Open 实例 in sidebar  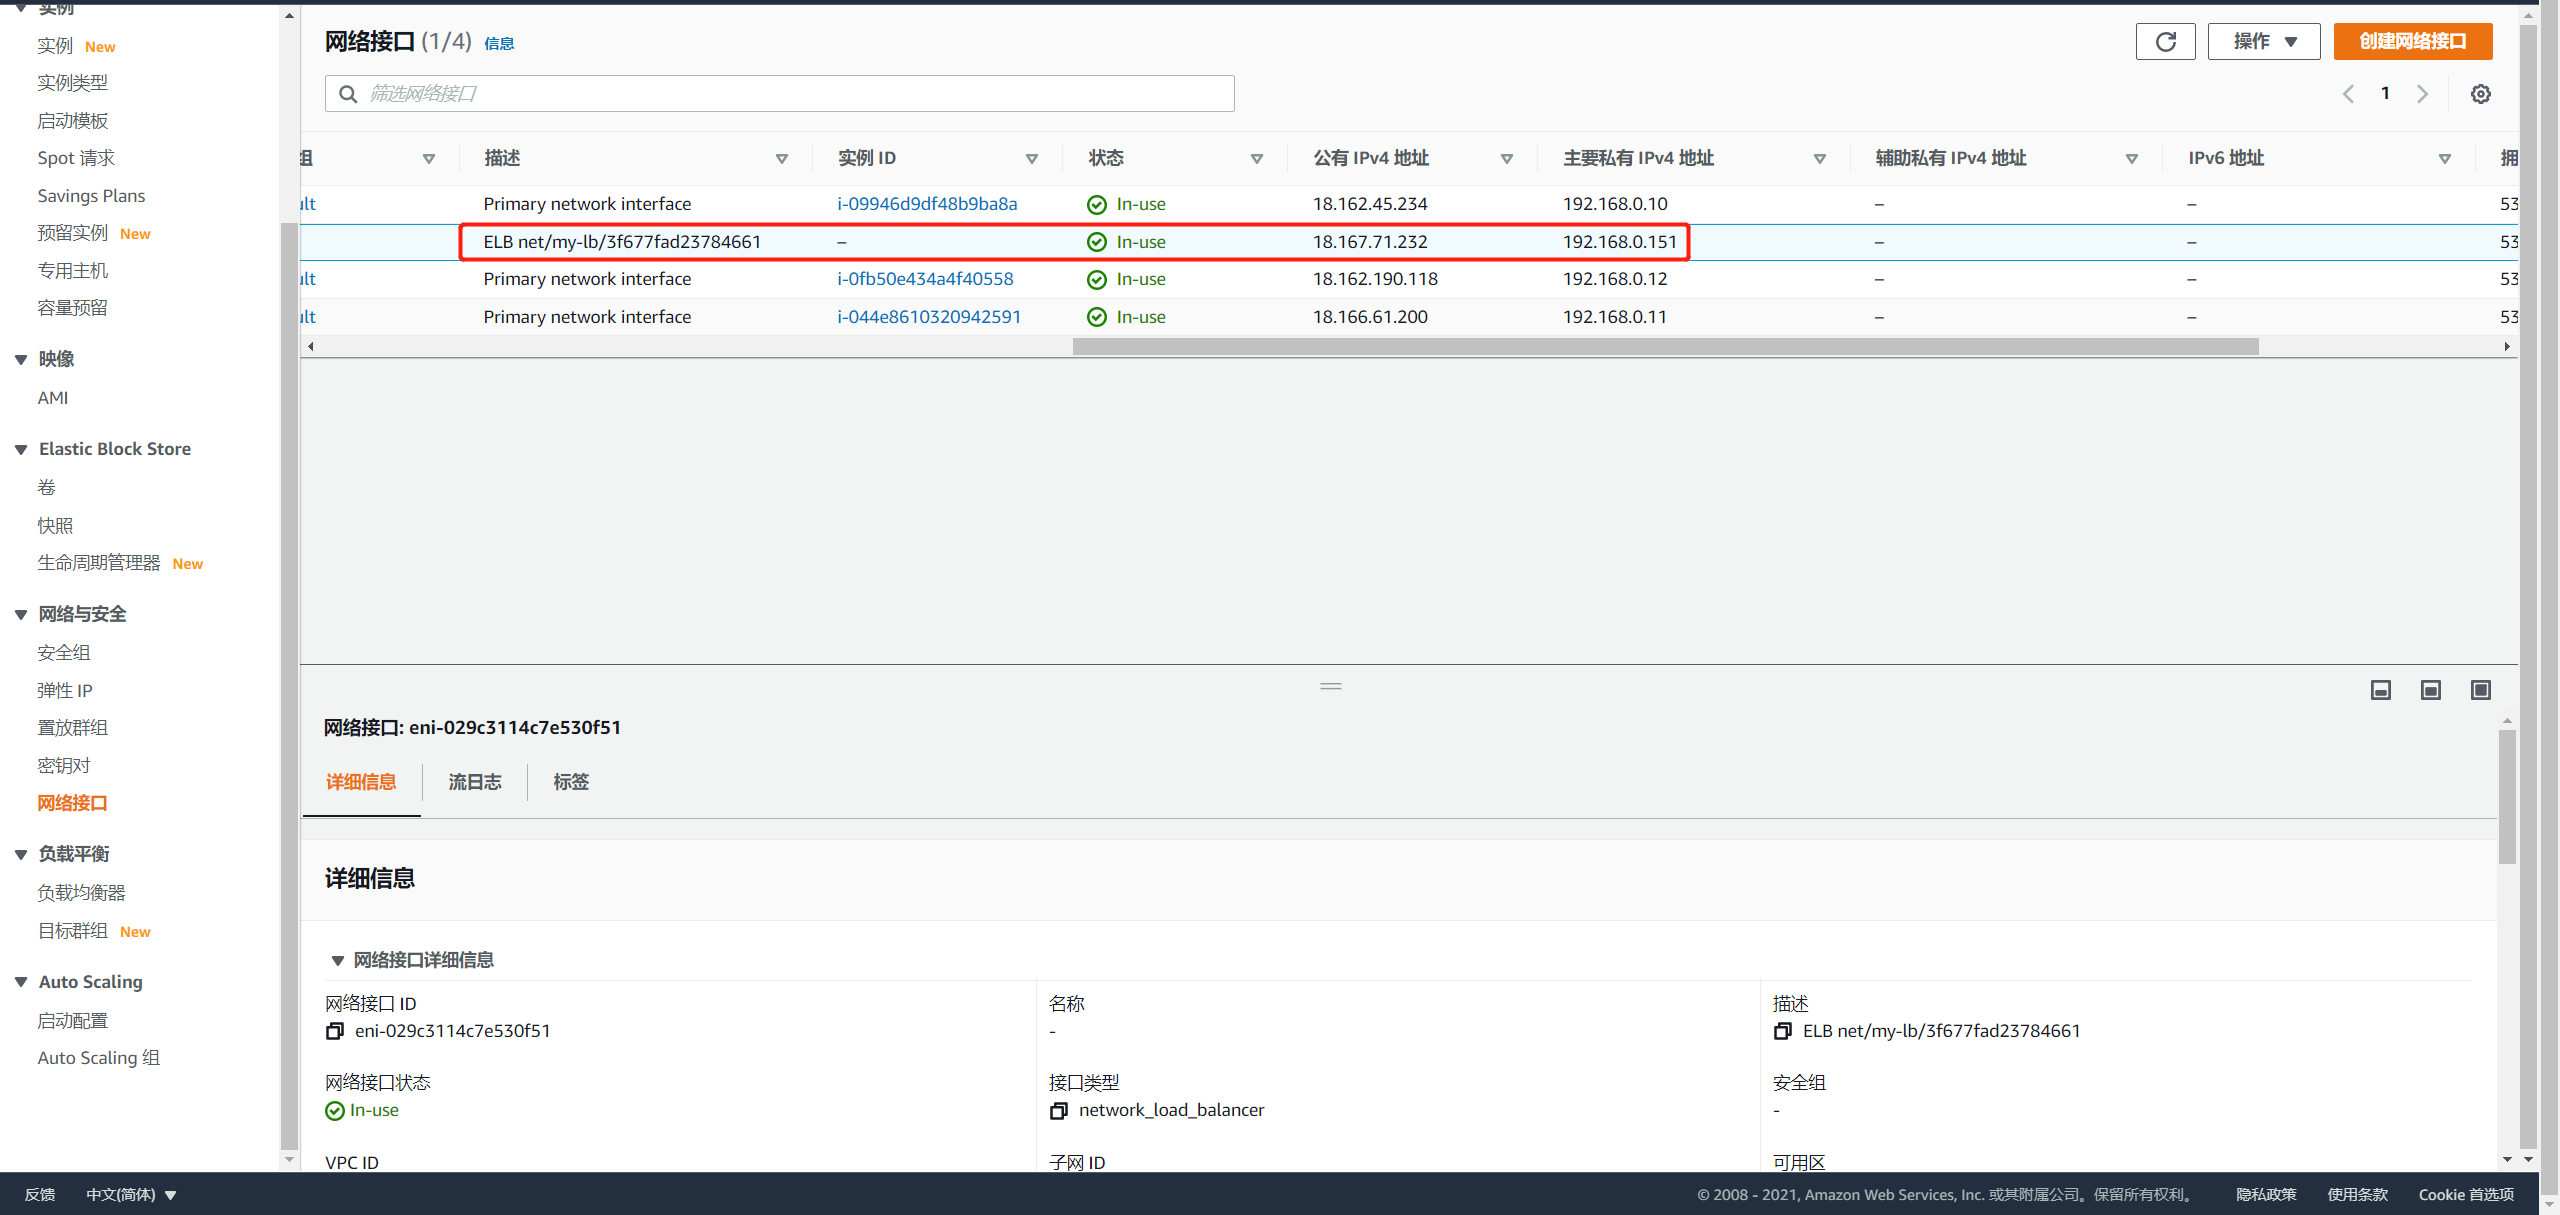coord(55,46)
